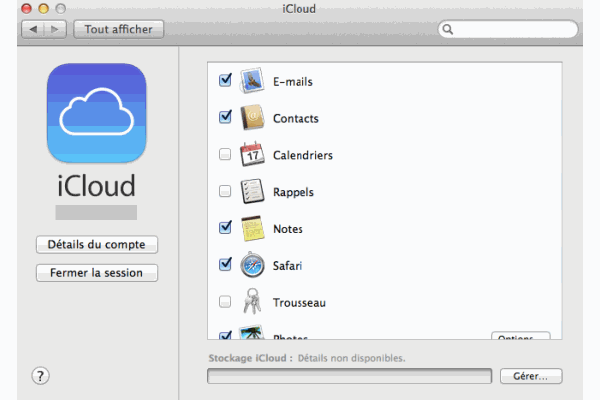Select the Contacts label text
600x400 pixels.
296,119
